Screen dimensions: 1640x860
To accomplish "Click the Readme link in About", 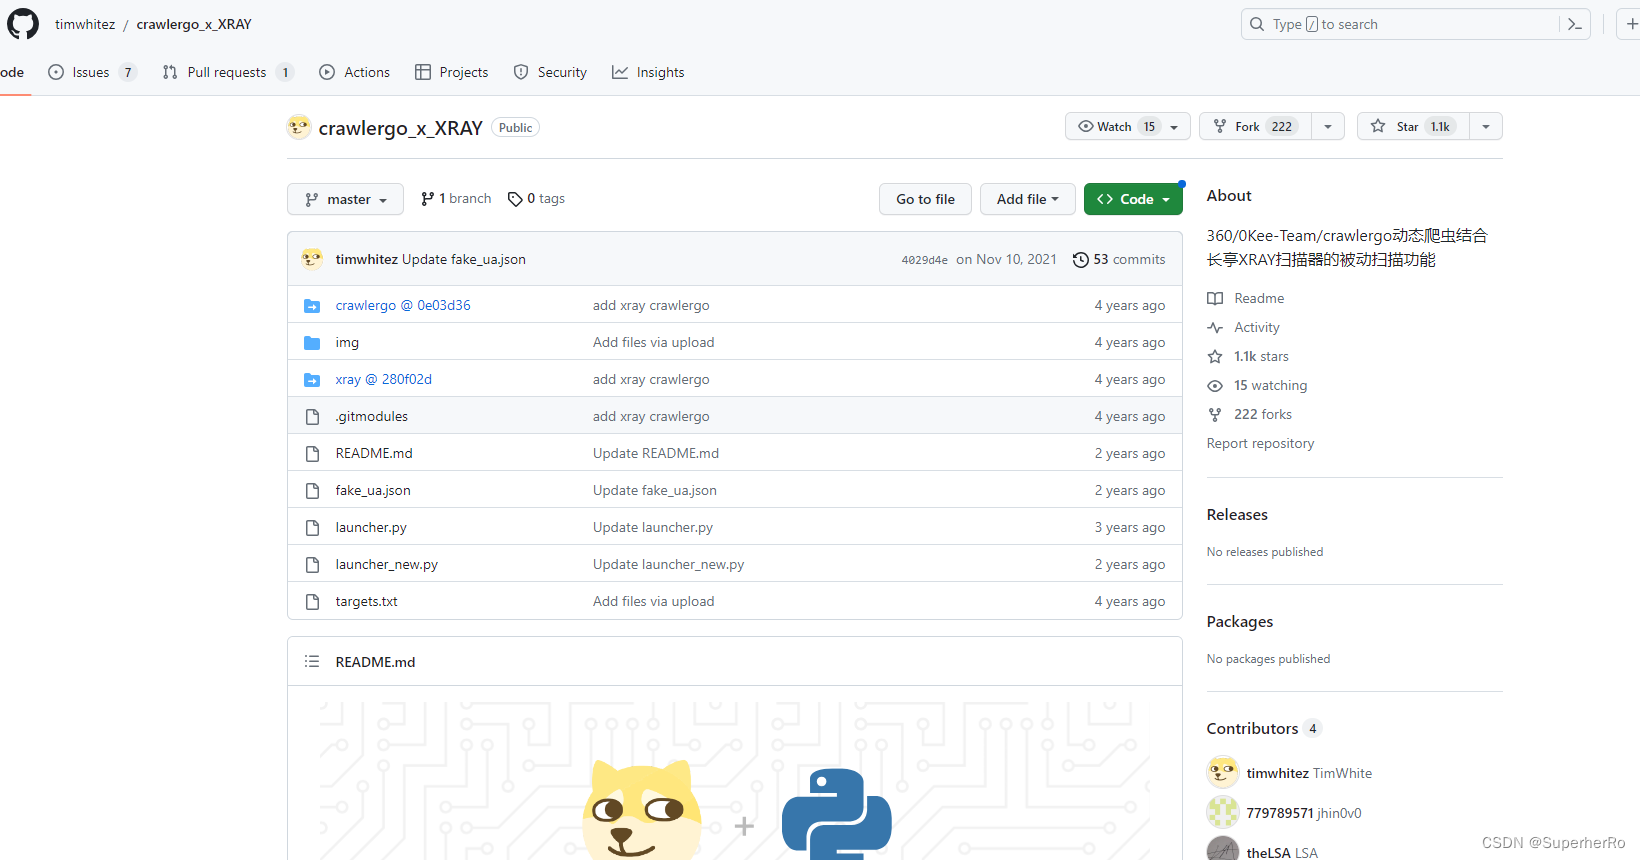I will point(1246,298).
